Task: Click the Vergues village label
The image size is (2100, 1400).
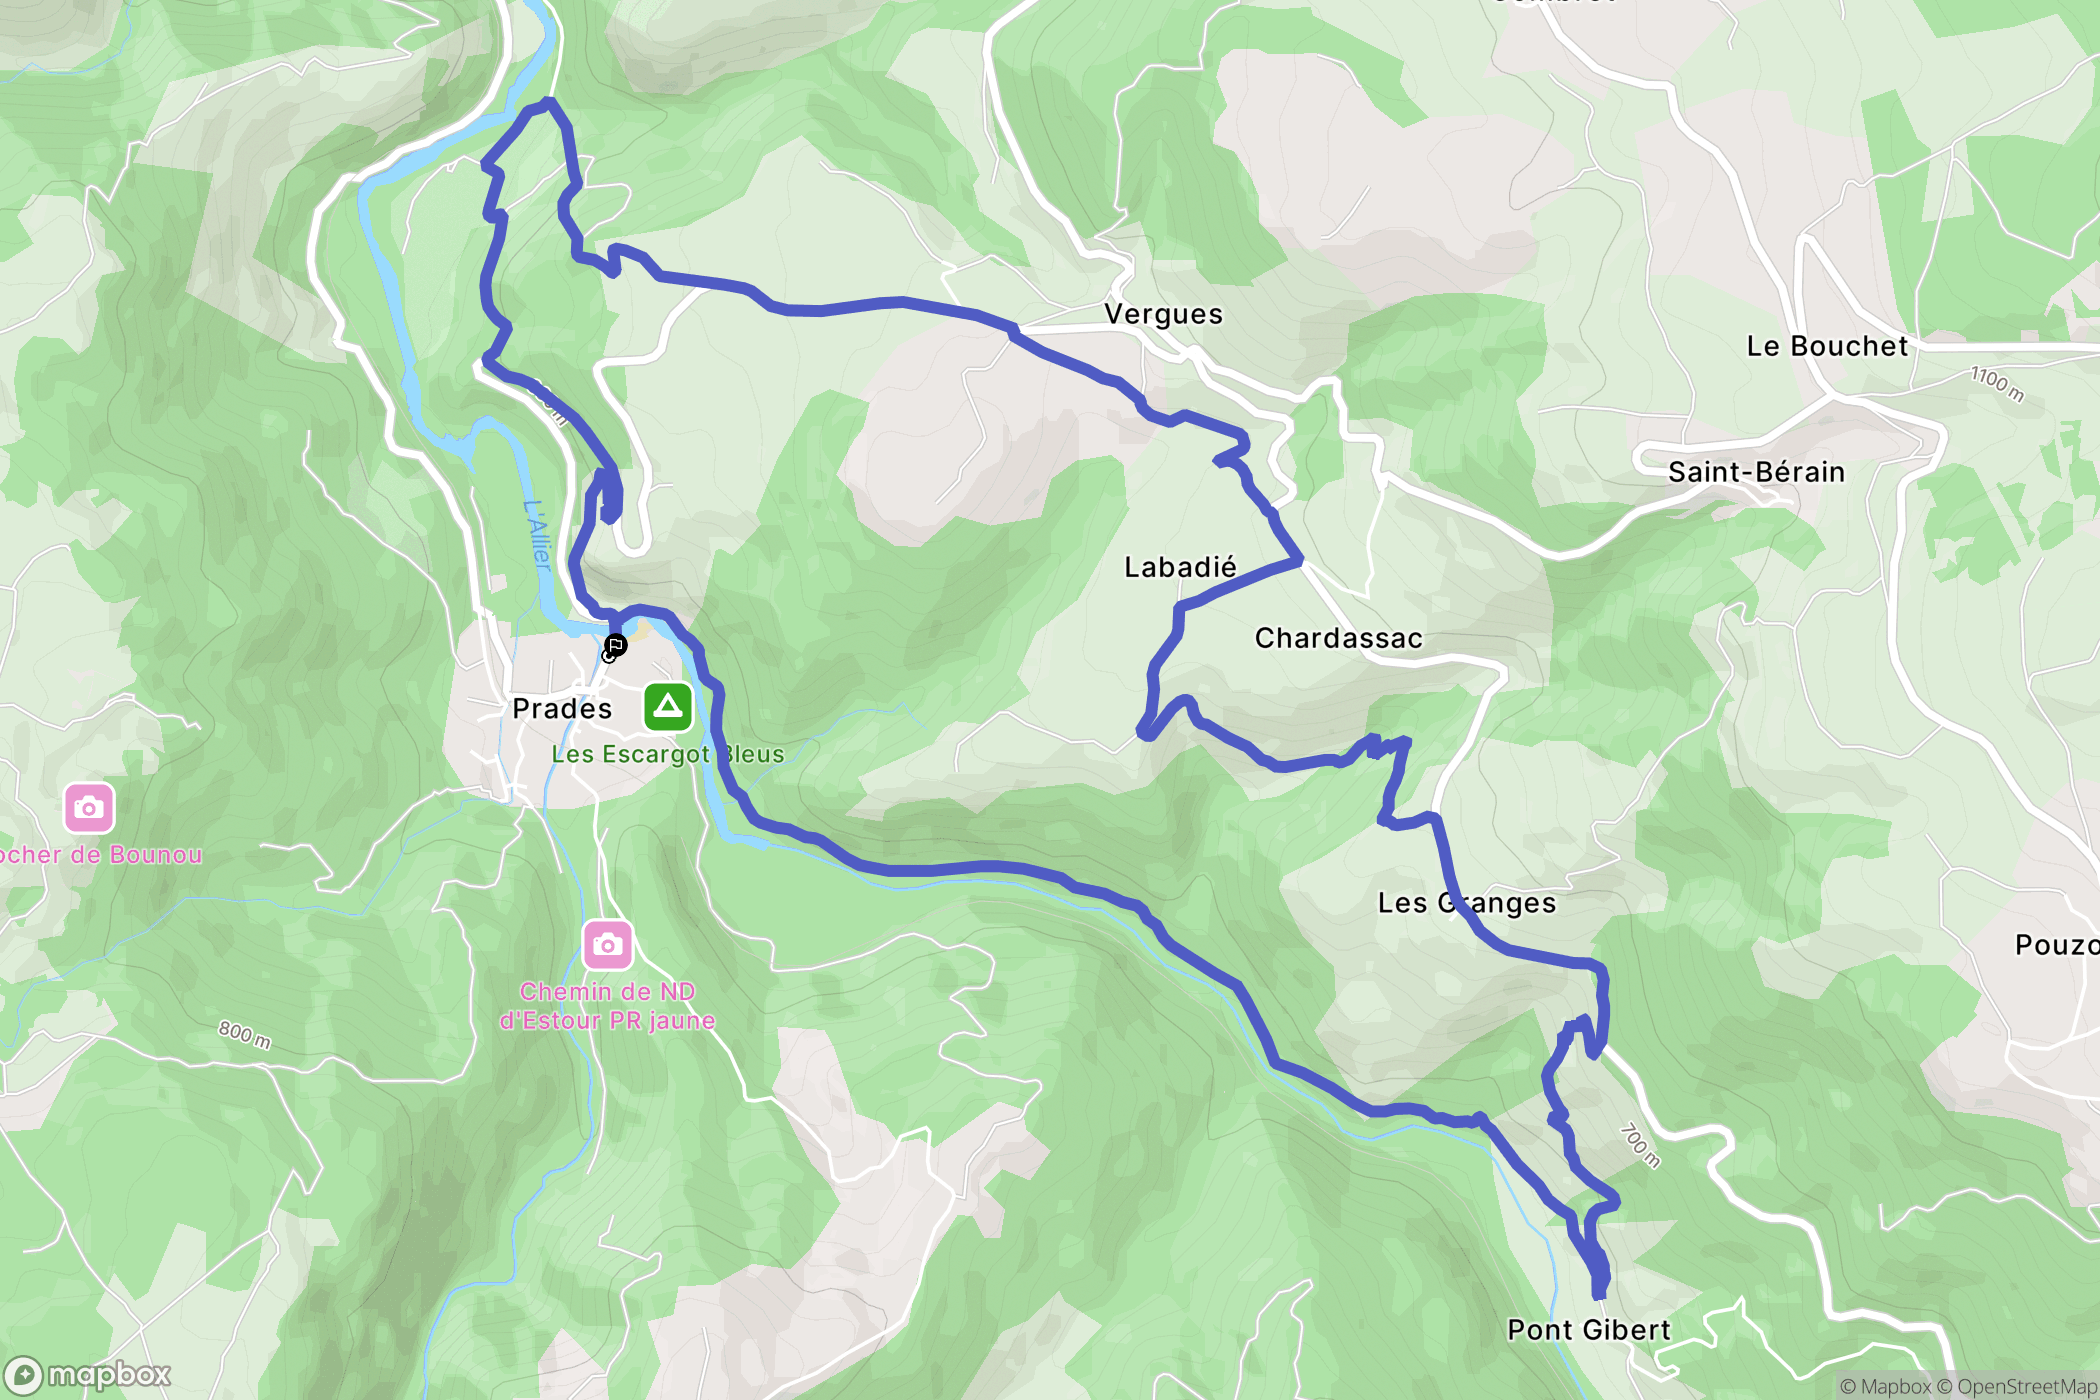Action: coord(1164,314)
